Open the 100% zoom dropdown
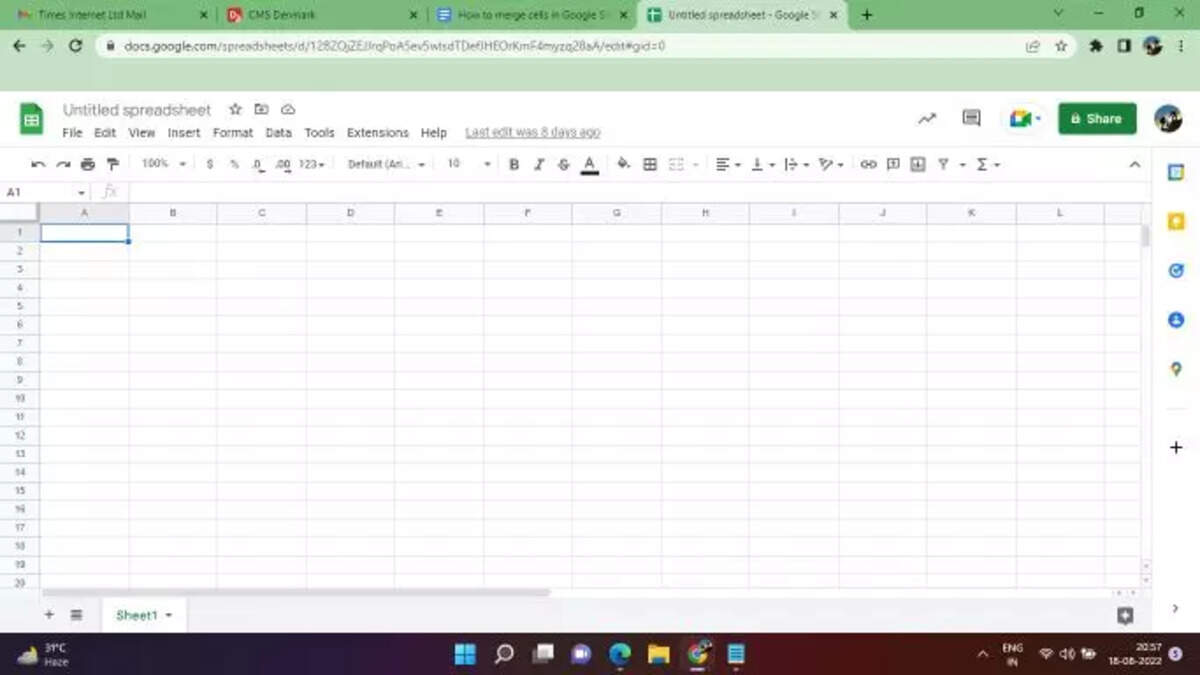Image resolution: width=1200 pixels, height=675 pixels. coord(164,163)
